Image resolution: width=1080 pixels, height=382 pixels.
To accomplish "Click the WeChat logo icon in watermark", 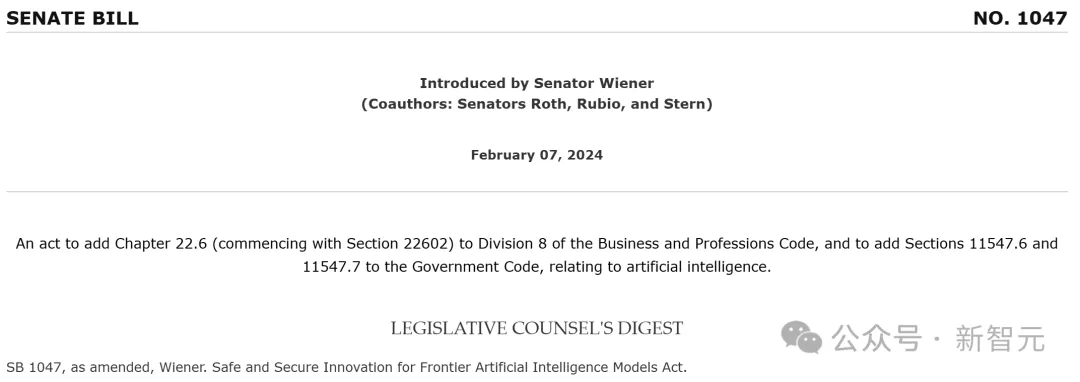I will (x=801, y=338).
